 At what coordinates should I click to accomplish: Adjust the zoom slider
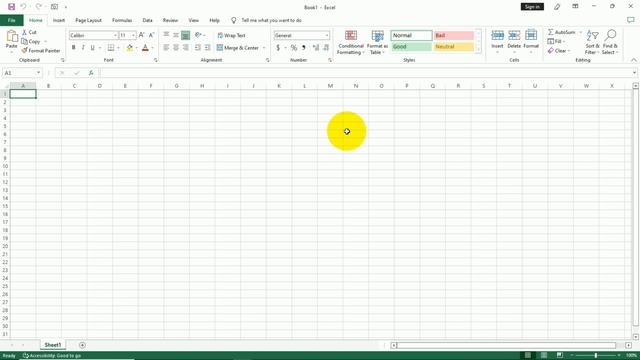click(x=596, y=356)
